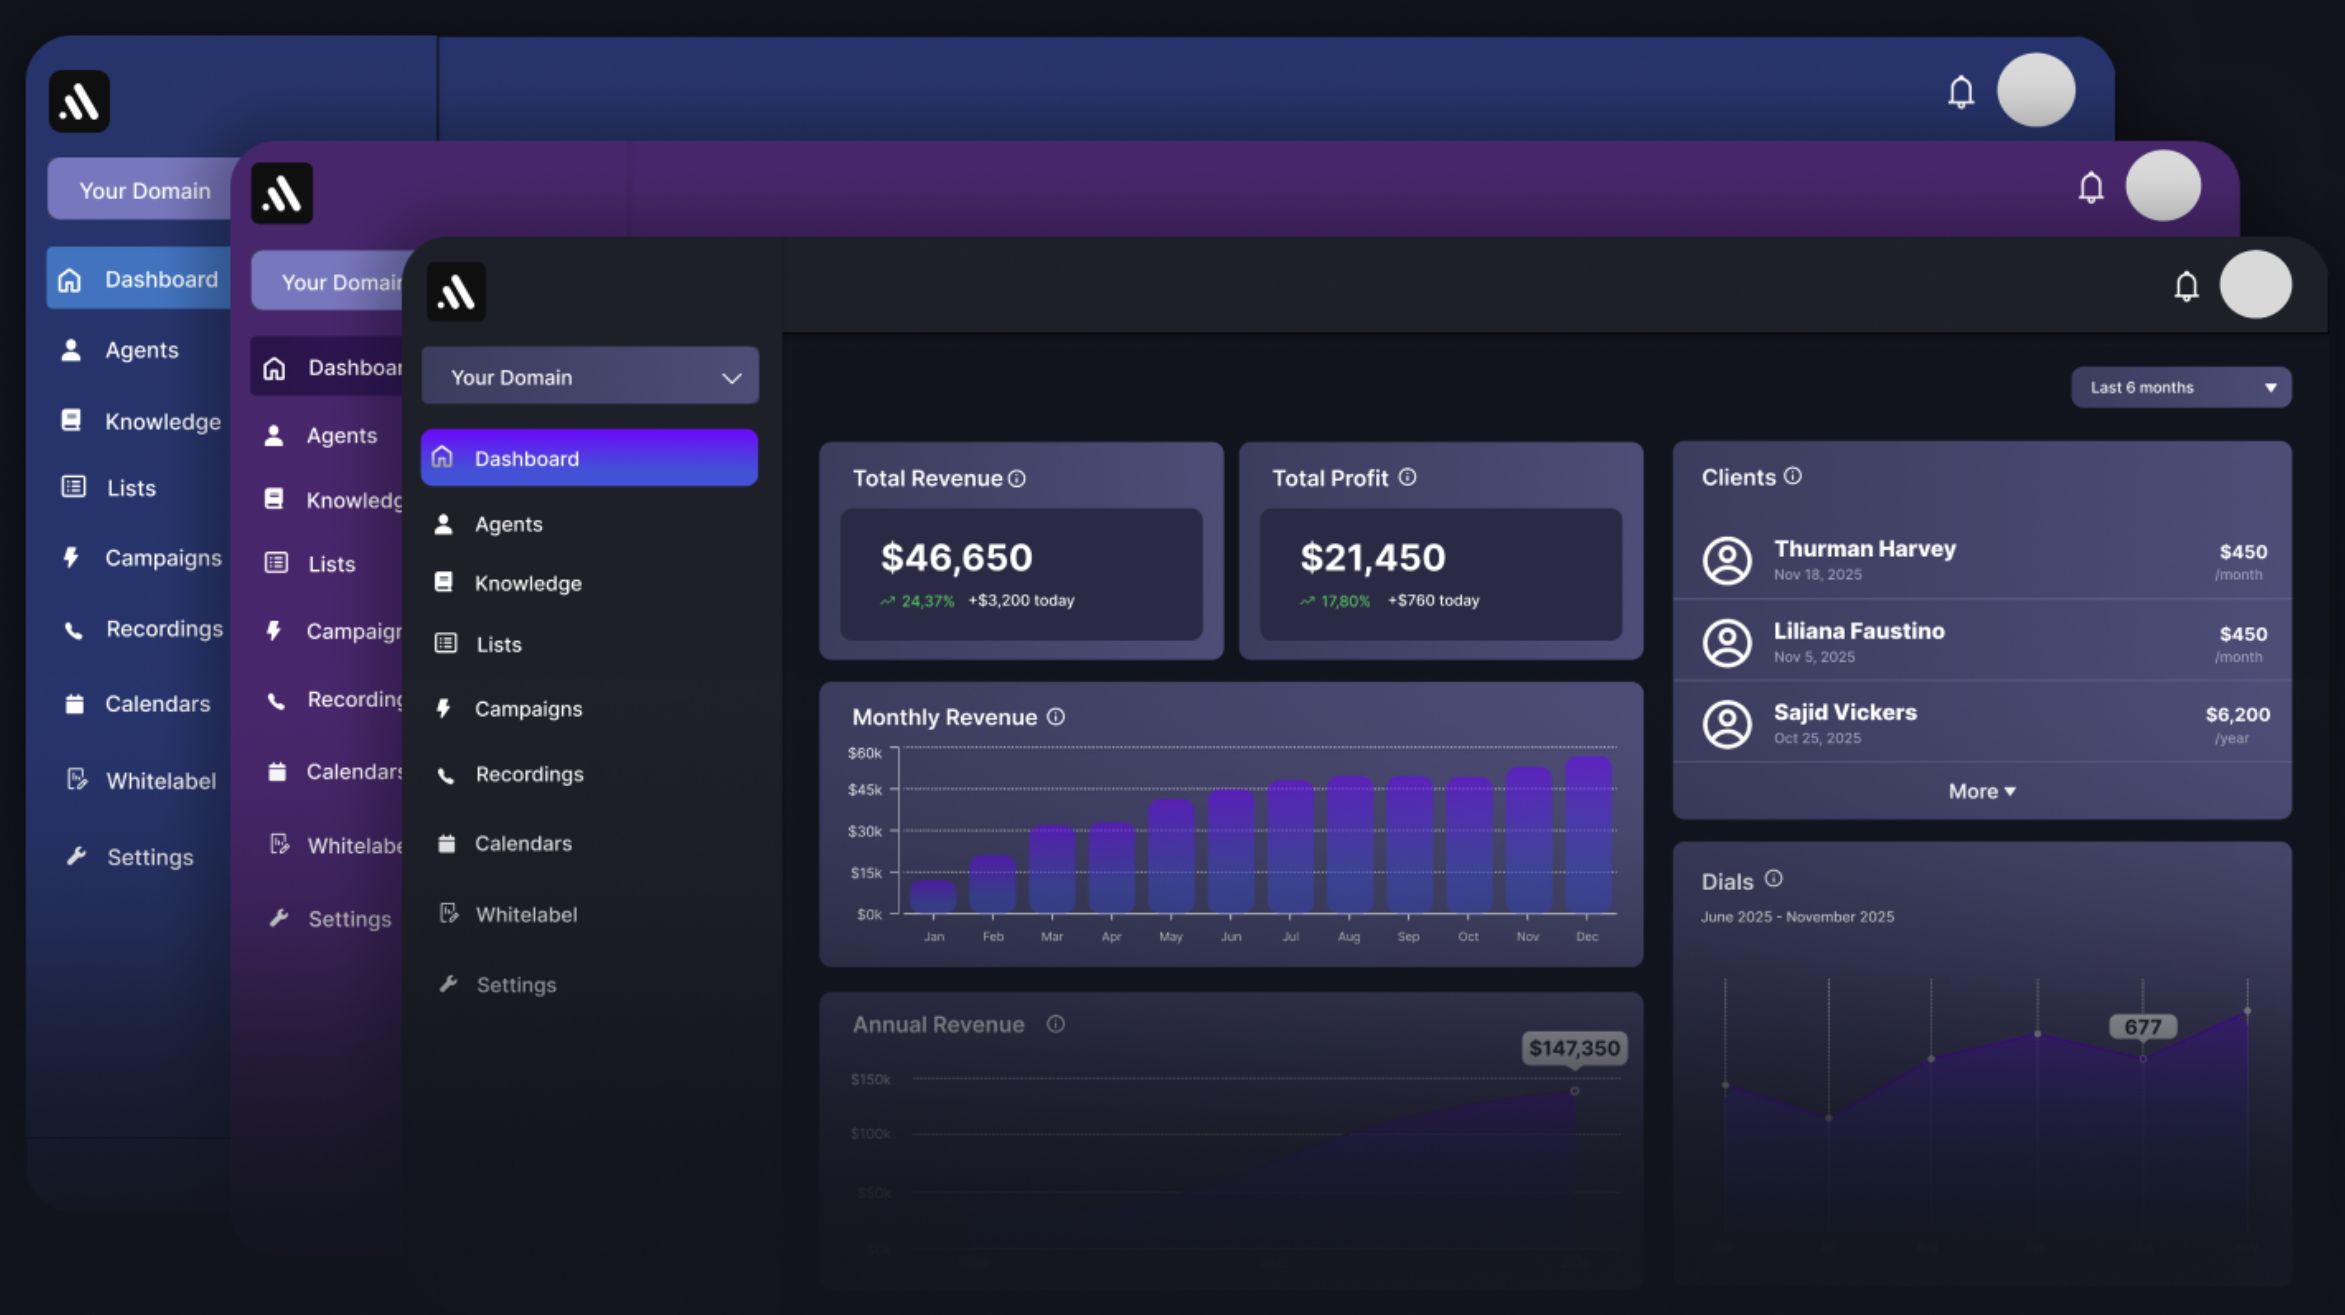Click the info icon next to Monthly Revenue

point(1056,717)
